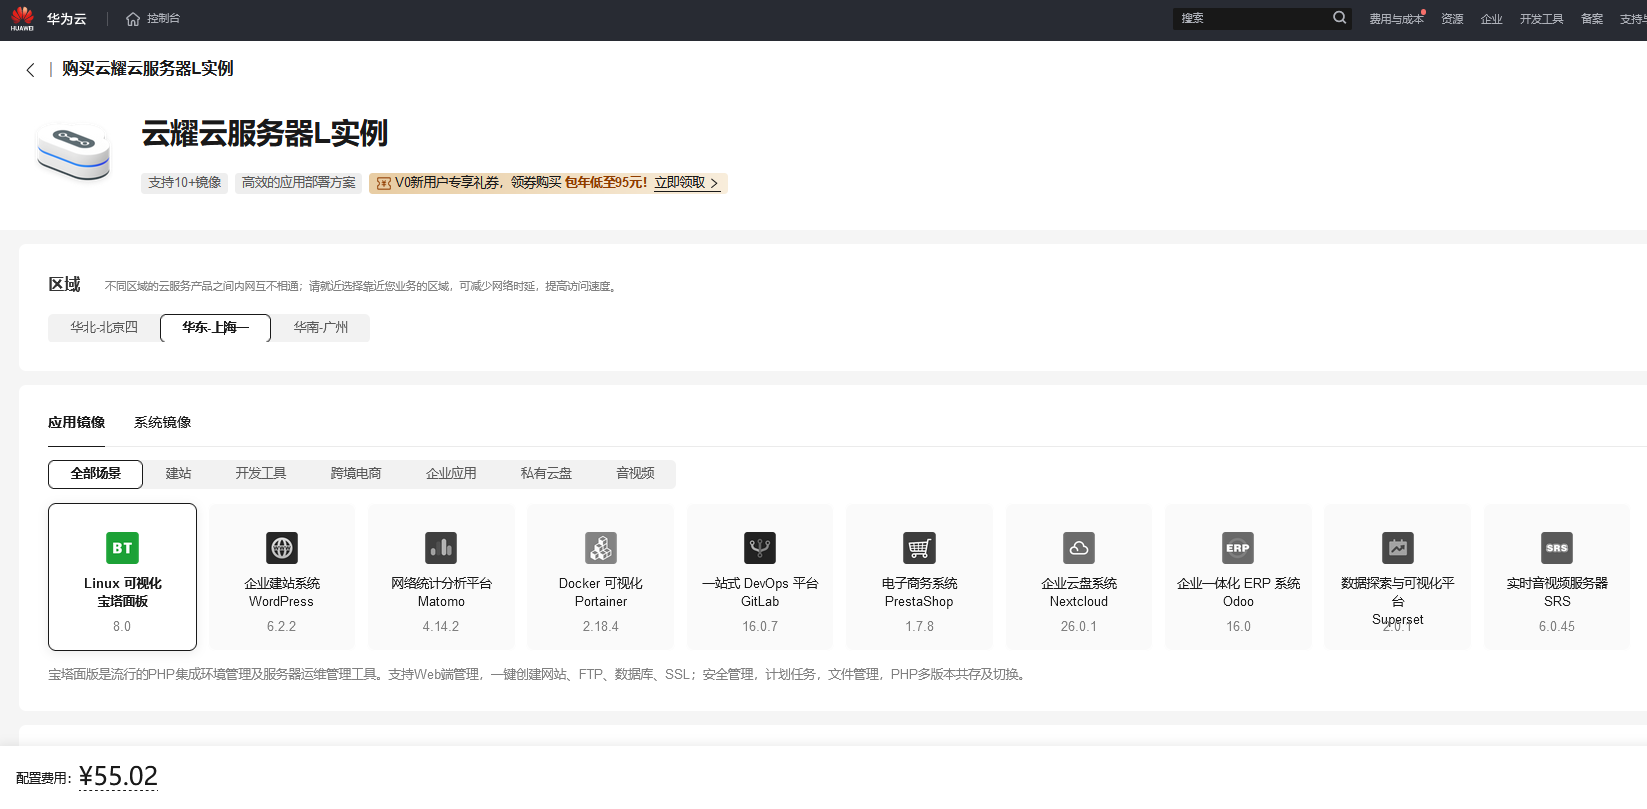Select the Superset data visualization icon
This screenshot has width=1647, height=809.
pyautogui.click(x=1398, y=548)
